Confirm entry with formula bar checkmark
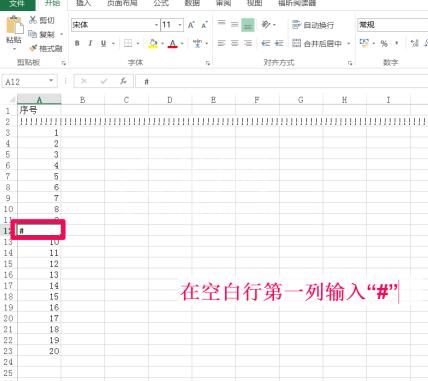The height and width of the screenshot is (381, 428). click(104, 81)
